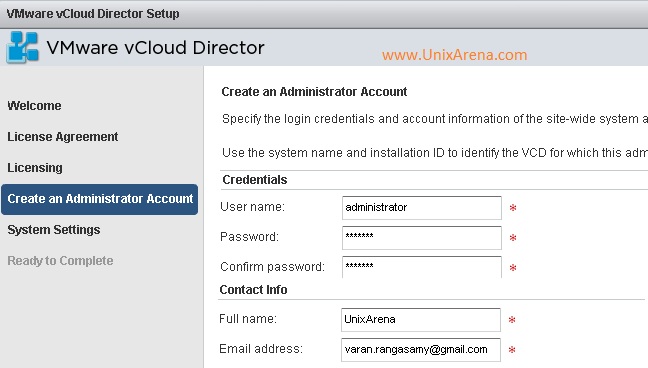Viewport: 648px width, 368px height.
Task: Click the required asterisk beside User name
Action: click(x=513, y=208)
